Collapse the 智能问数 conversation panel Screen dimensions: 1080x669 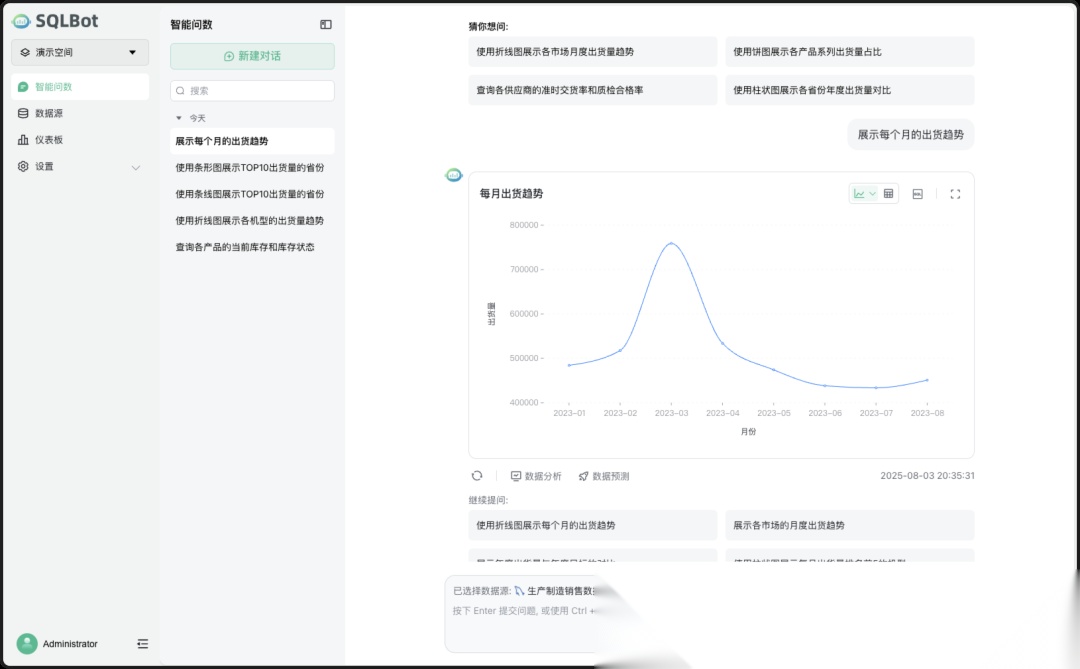(x=325, y=23)
